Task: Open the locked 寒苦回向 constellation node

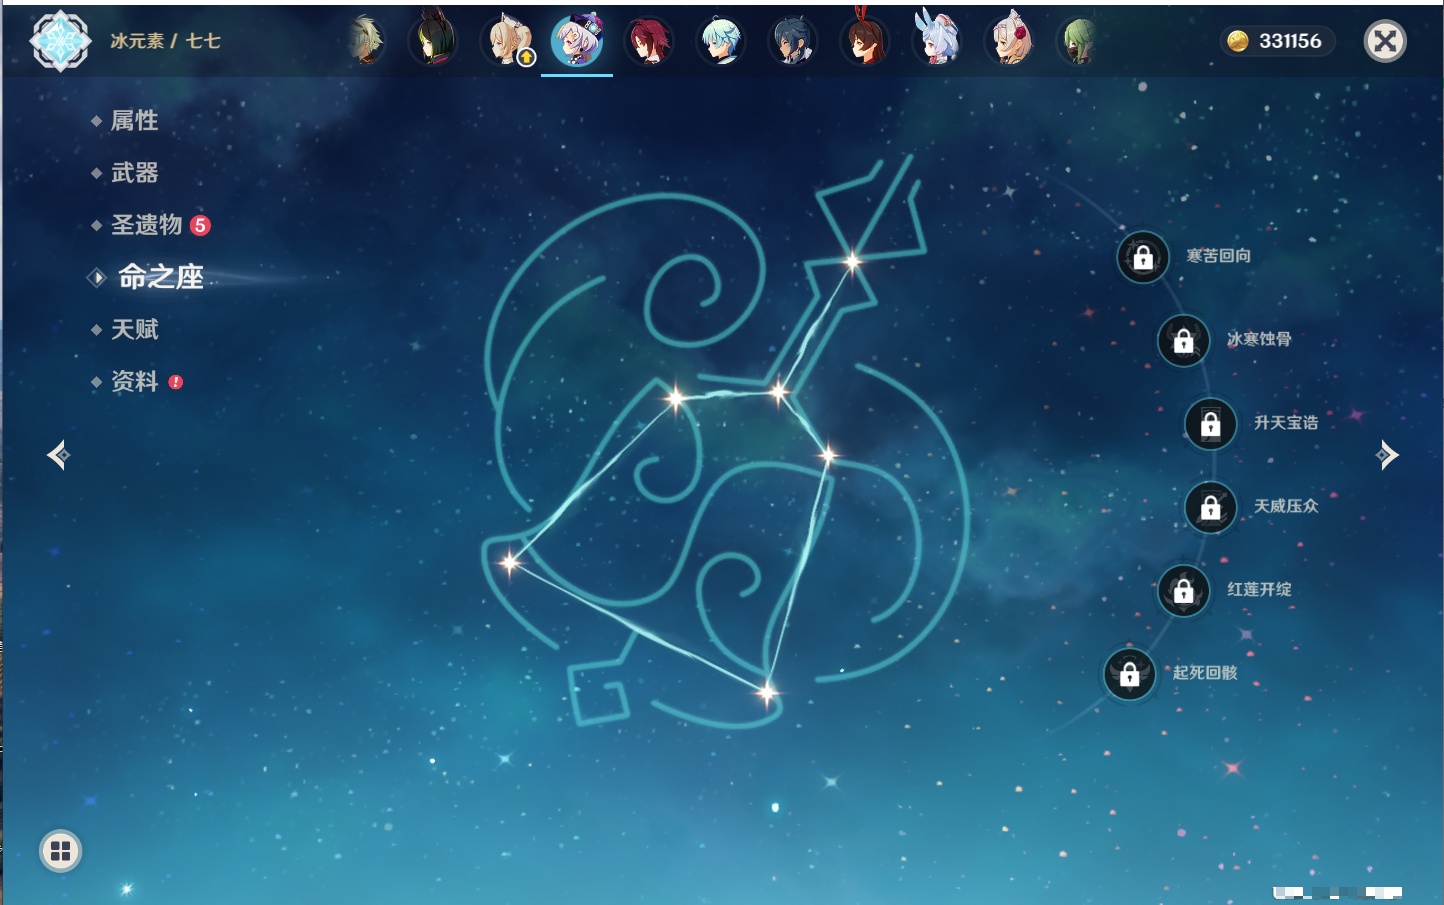Action: click(1143, 257)
